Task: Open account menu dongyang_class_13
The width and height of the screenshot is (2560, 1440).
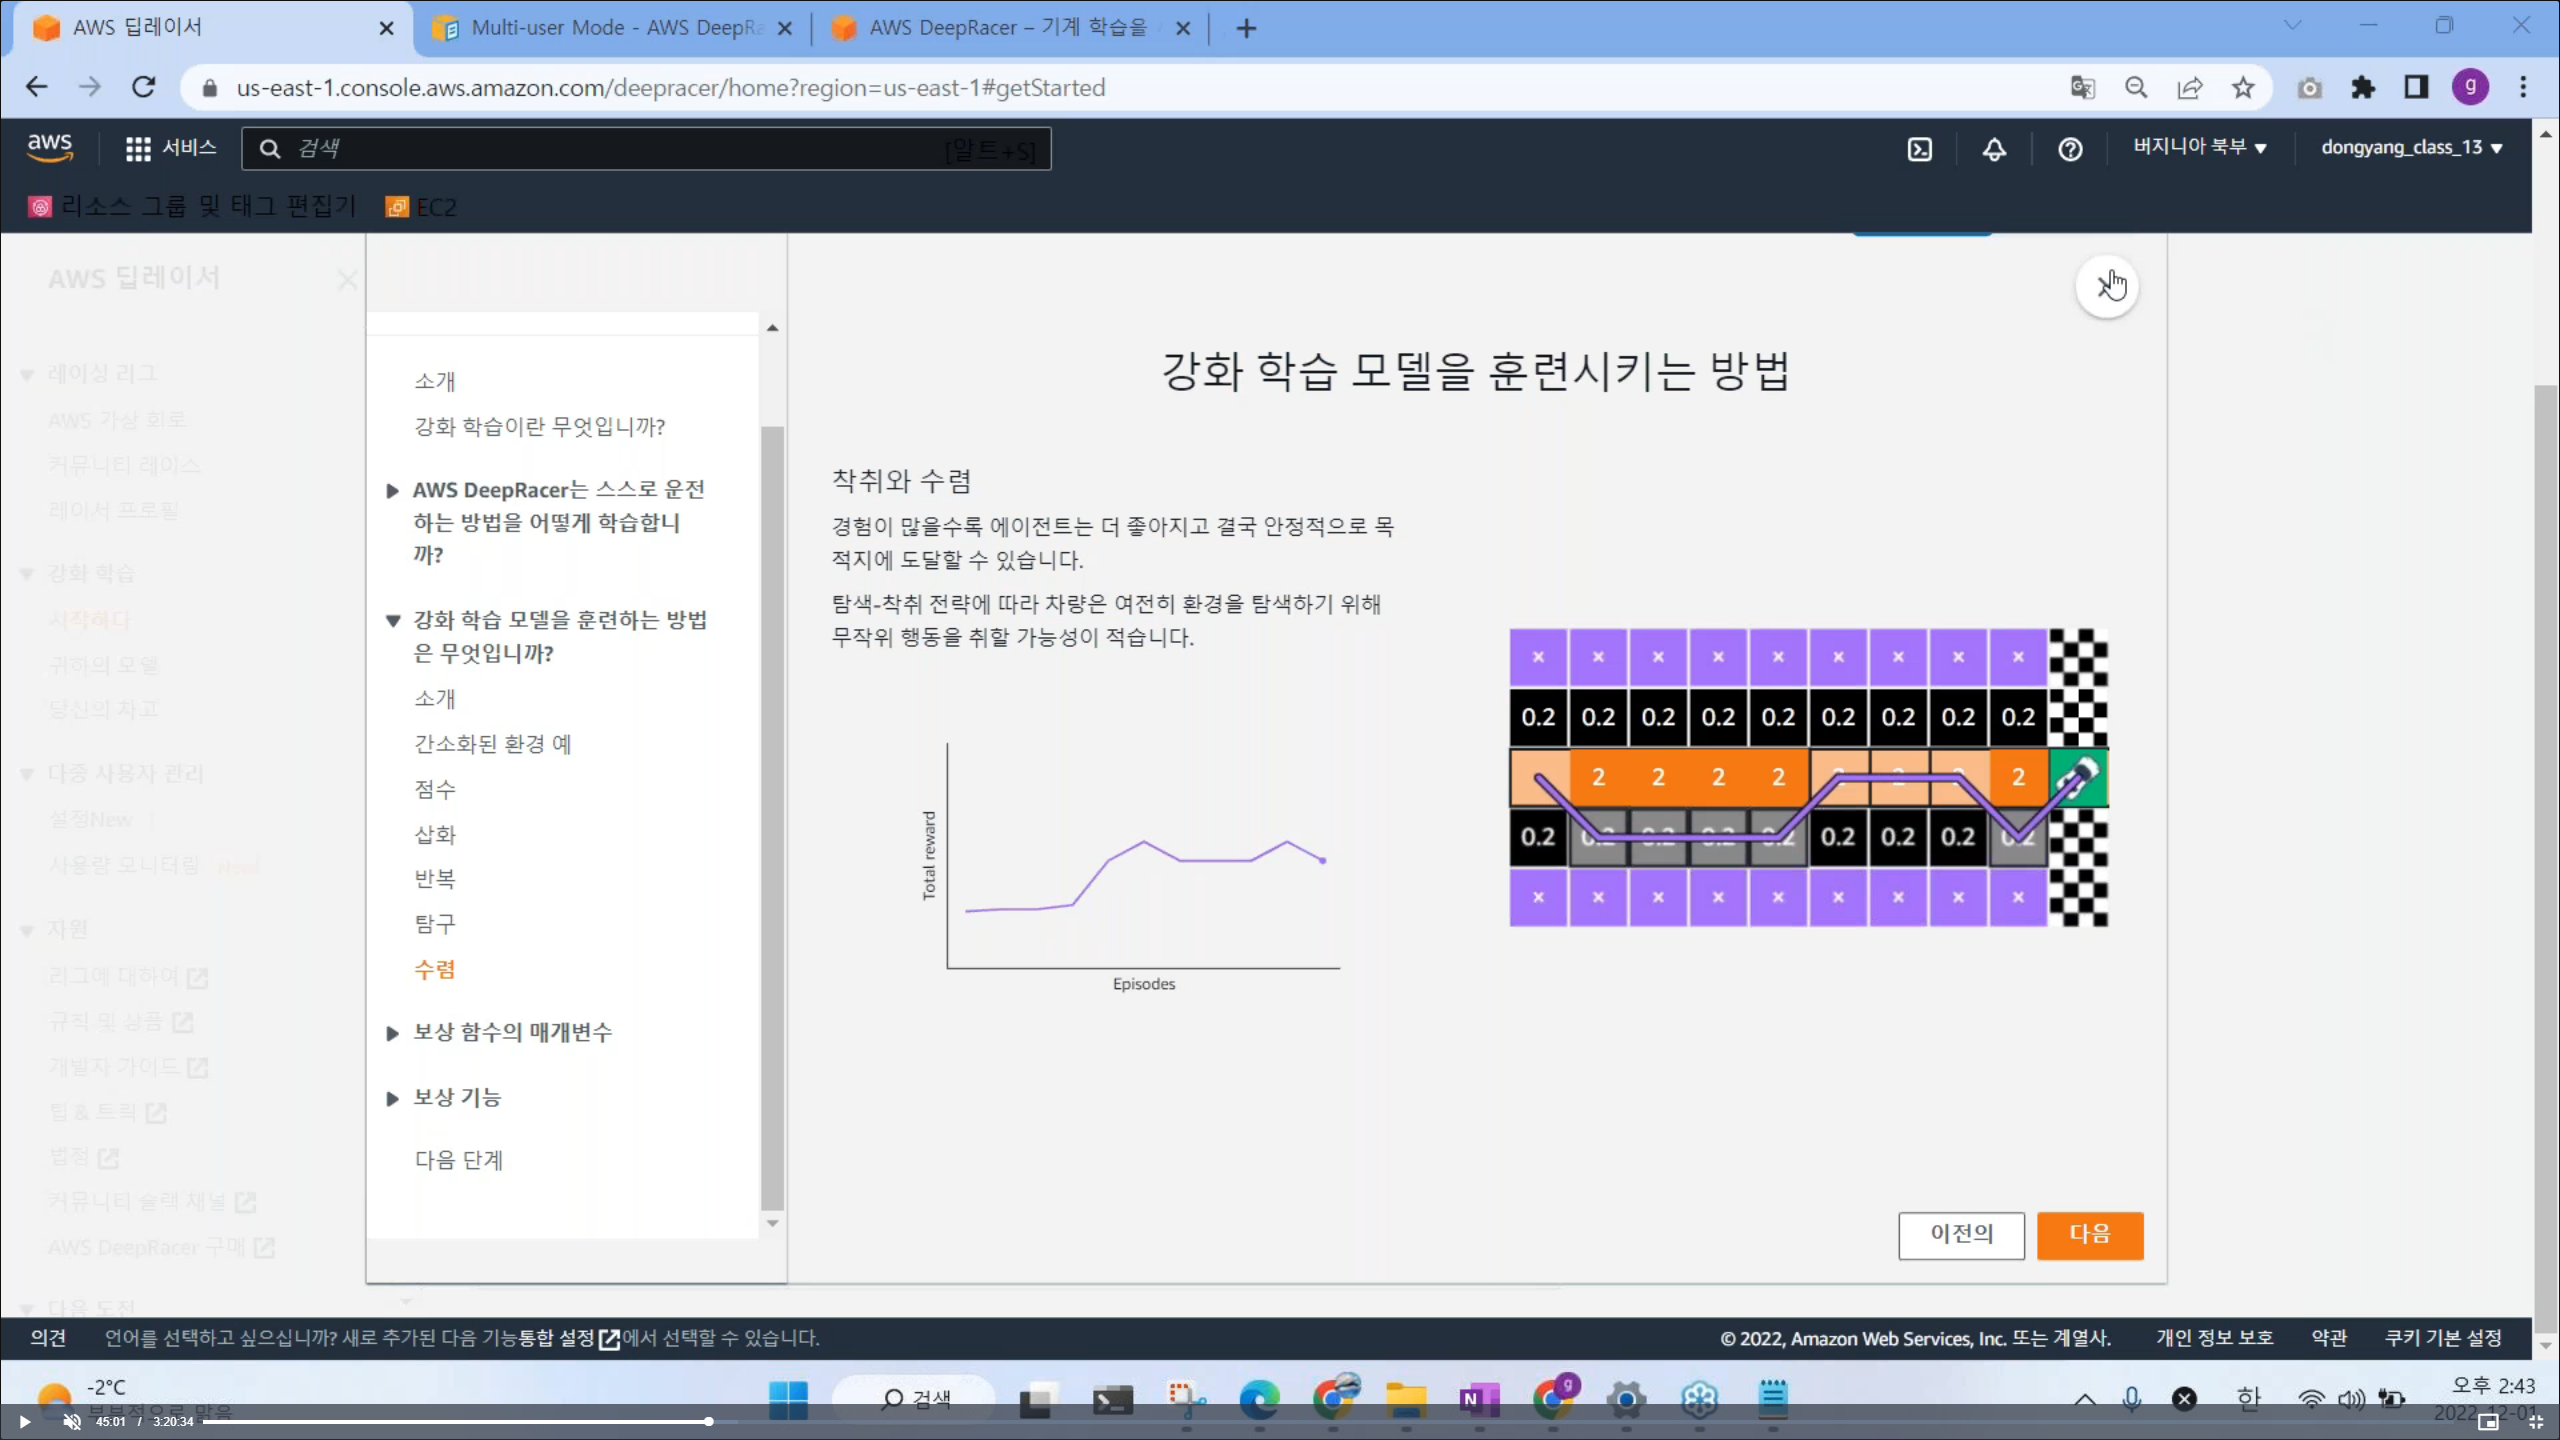Action: [x=2410, y=147]
